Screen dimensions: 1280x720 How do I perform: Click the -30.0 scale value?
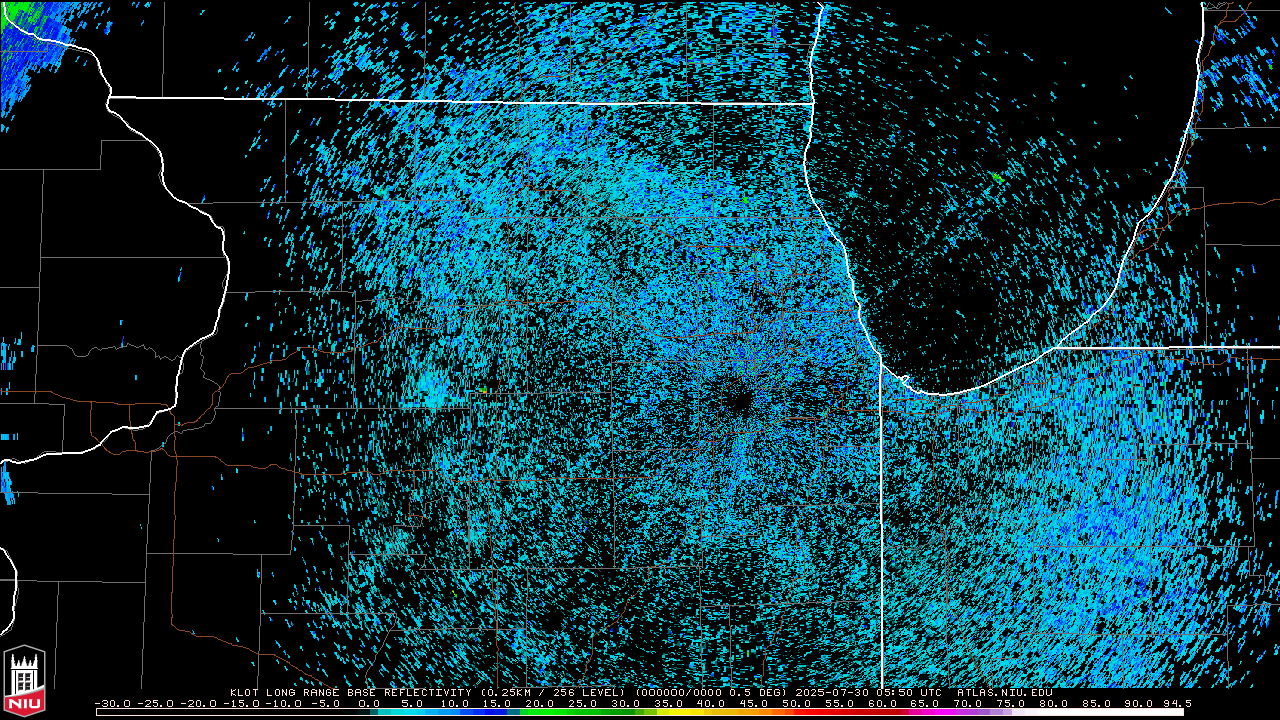point(113,703)
